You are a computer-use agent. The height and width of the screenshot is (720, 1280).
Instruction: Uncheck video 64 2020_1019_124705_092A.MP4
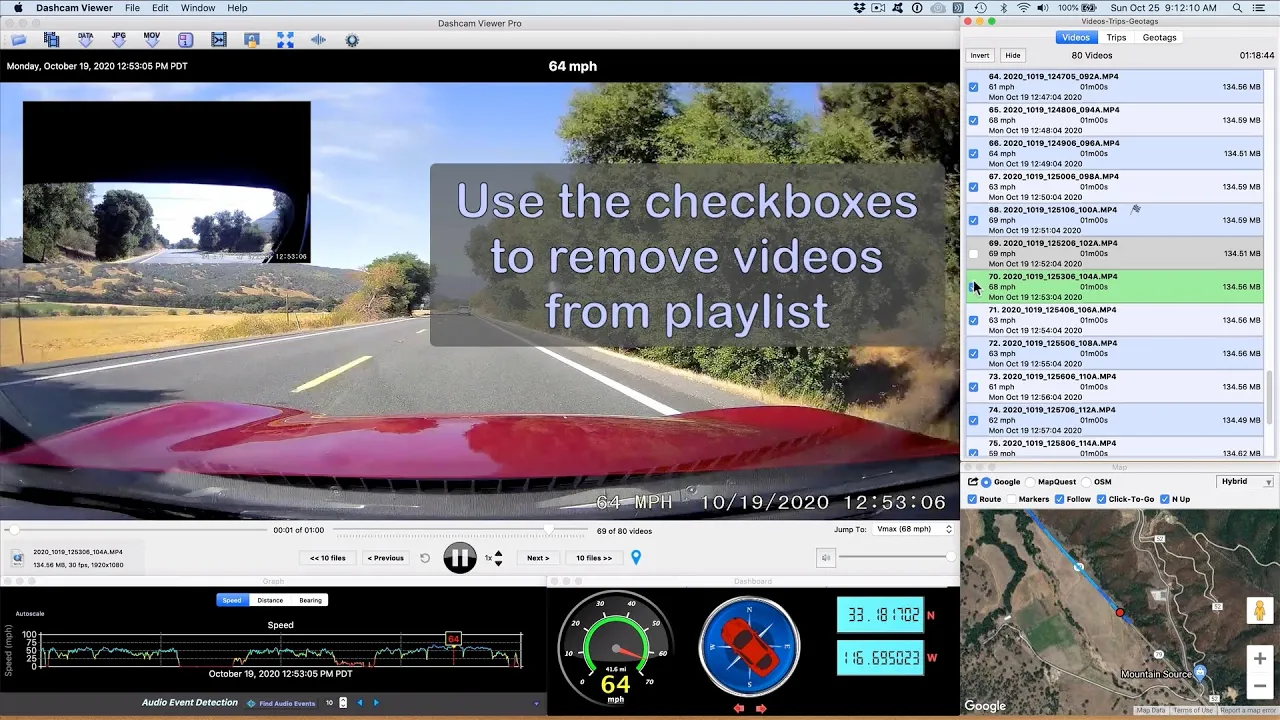coord(973,87)
